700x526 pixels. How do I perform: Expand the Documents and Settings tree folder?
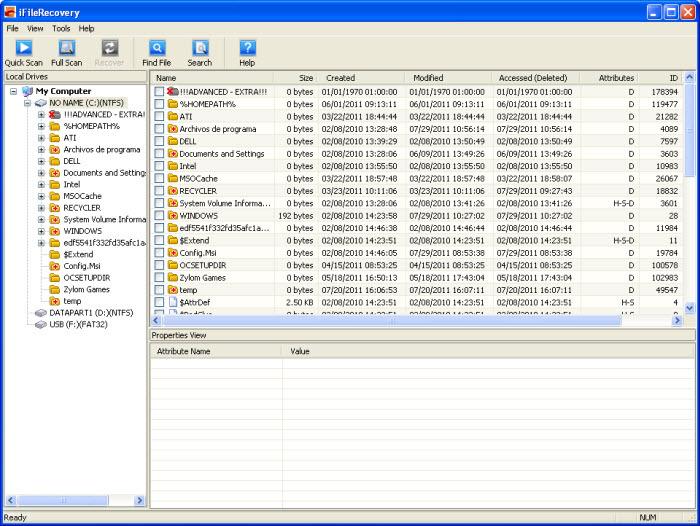coord(41,173)
